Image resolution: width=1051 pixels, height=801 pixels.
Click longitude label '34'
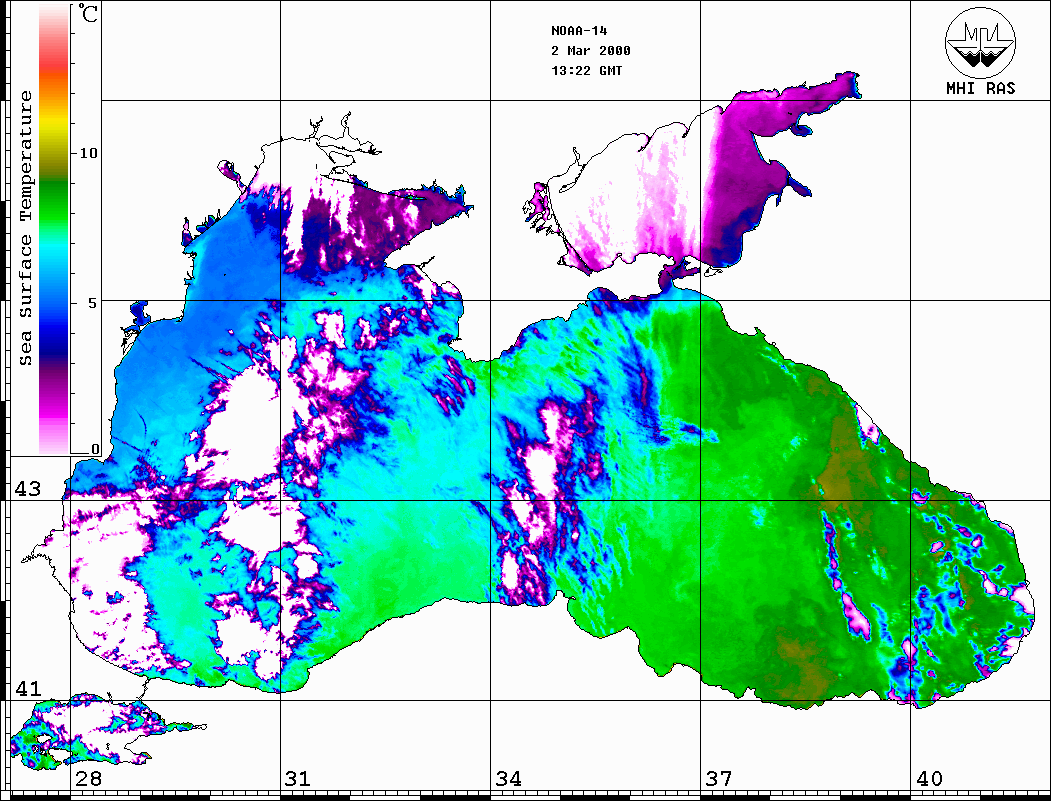click(508, 779)
